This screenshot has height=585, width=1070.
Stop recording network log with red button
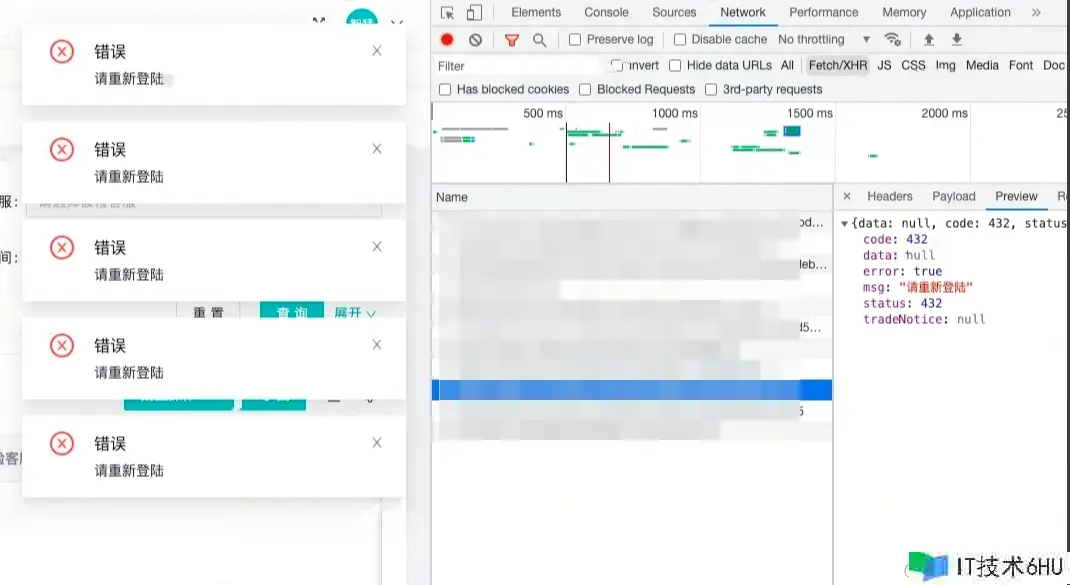tap(447, 40)
